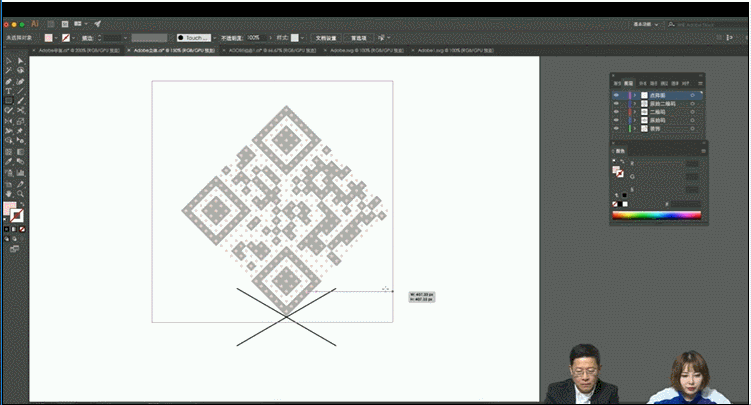Select the Zoom magnifier tool
The height and width of the screenshot is (405, 751).
click(x=21, y=194)
